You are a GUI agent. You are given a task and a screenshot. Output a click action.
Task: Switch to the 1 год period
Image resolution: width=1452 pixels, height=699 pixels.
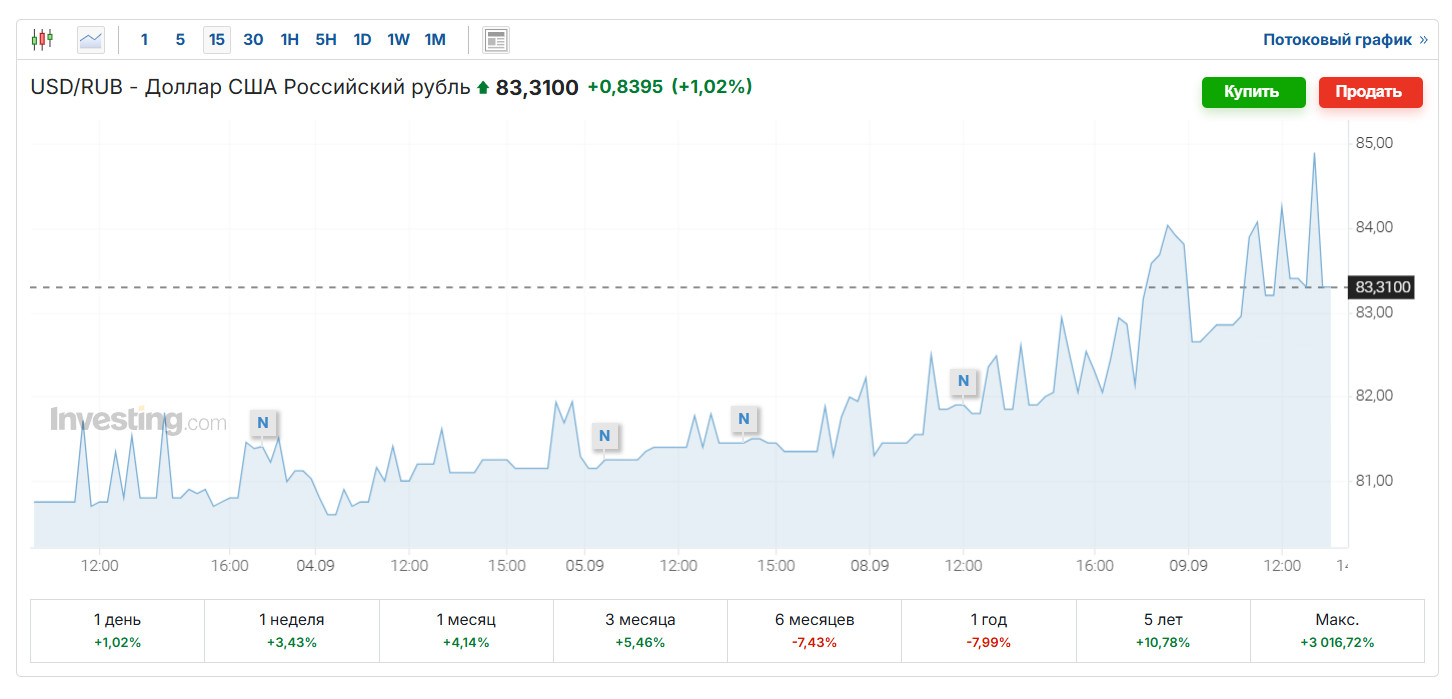pyautogui.click(x=988, y=630)
